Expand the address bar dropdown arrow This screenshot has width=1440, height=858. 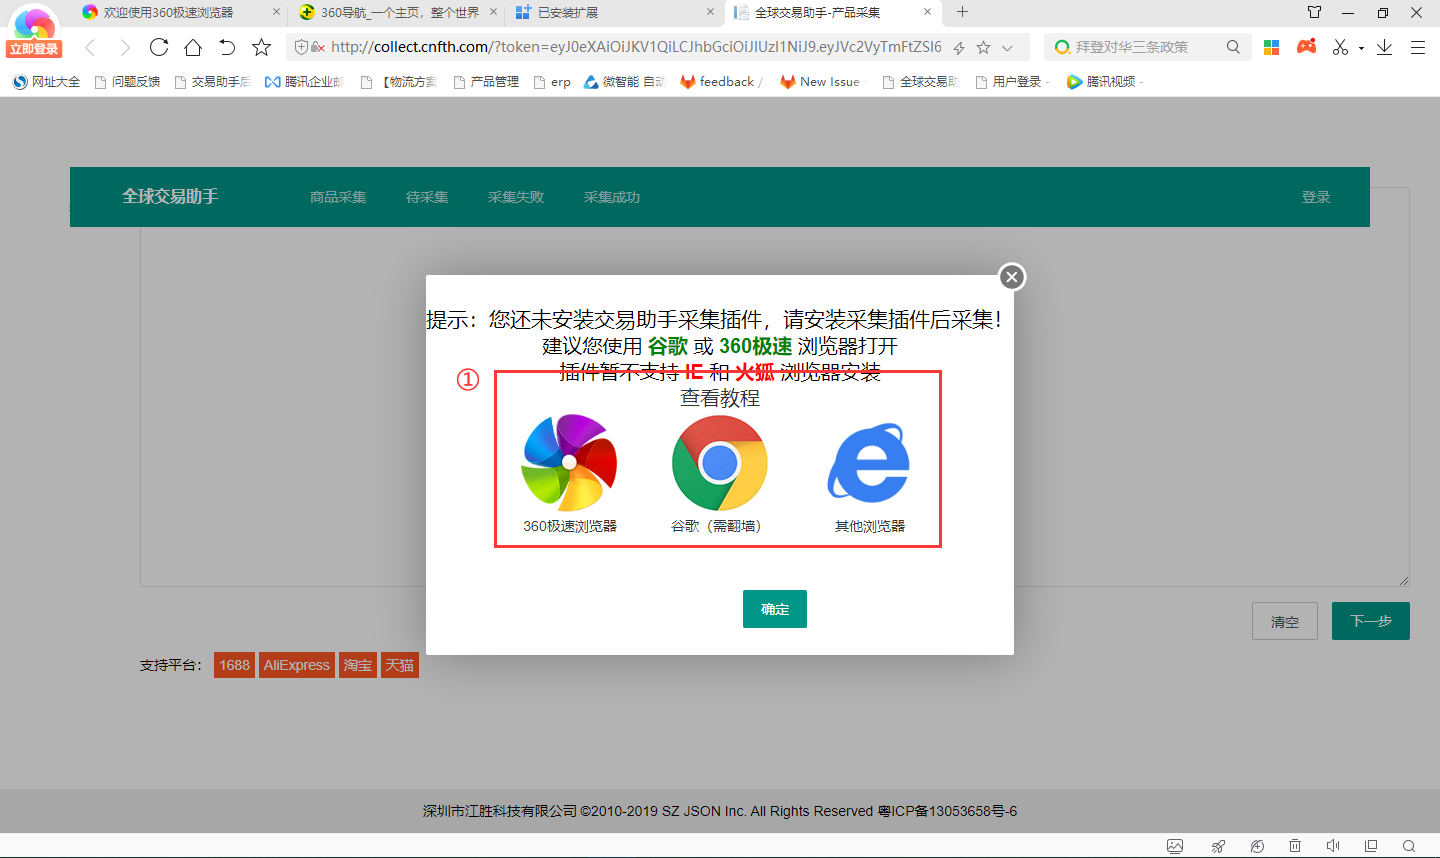(x=1007, y=48)
